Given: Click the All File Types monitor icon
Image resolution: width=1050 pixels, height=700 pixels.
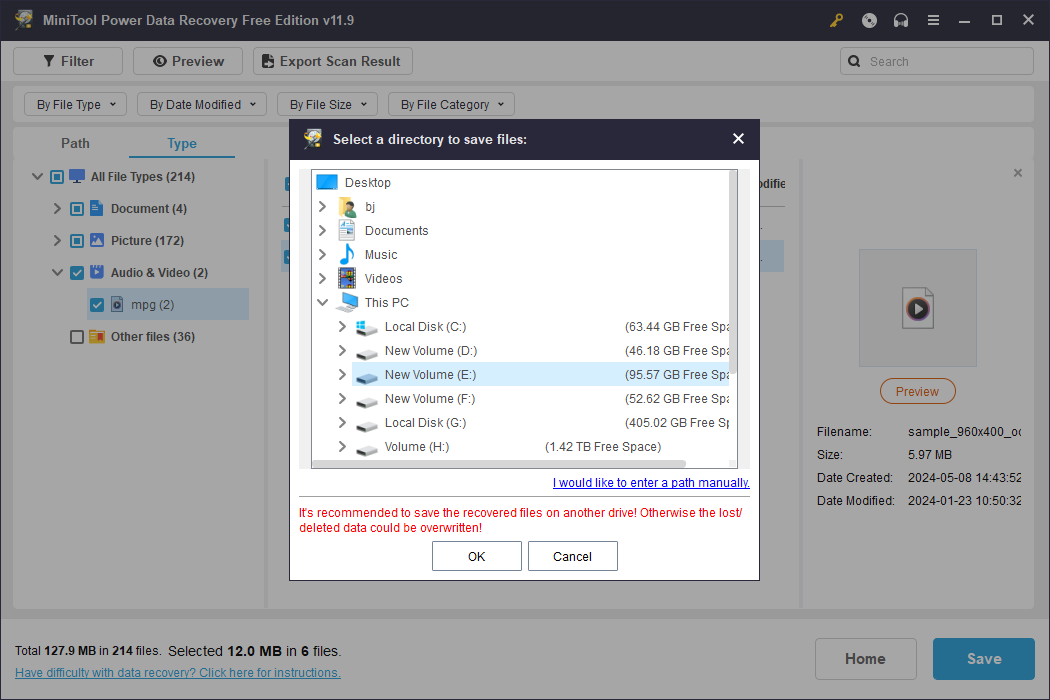Looking at the screenshot, I should (x=77, y=176).
